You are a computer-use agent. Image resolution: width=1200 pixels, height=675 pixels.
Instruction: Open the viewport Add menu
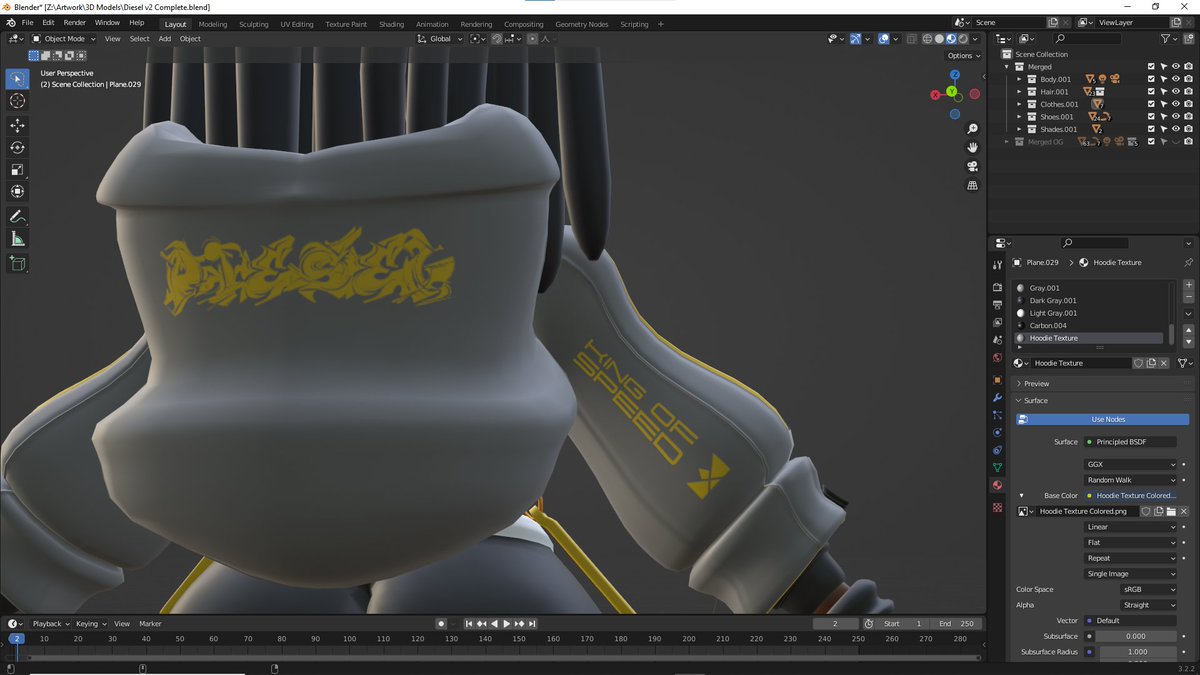point(164,39)
